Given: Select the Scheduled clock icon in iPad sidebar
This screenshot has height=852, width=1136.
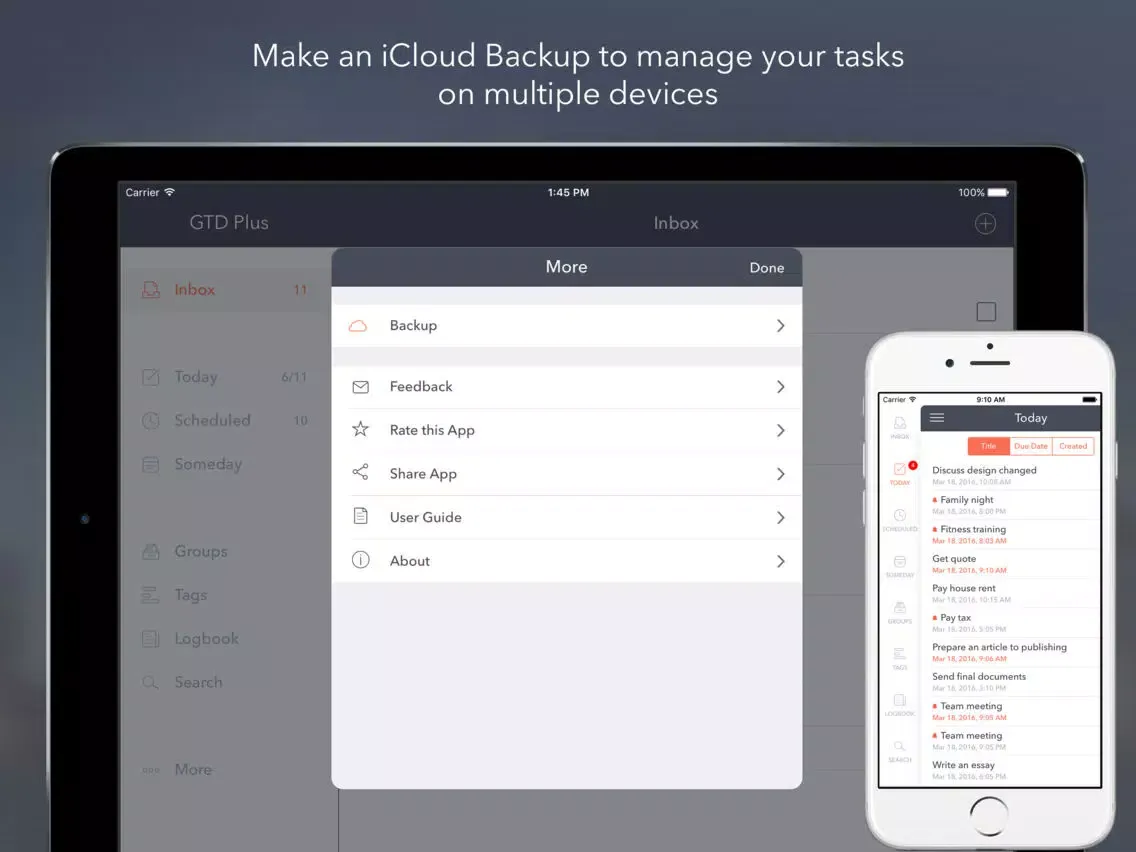Looking at the screenshot, I should click(151, 421).
